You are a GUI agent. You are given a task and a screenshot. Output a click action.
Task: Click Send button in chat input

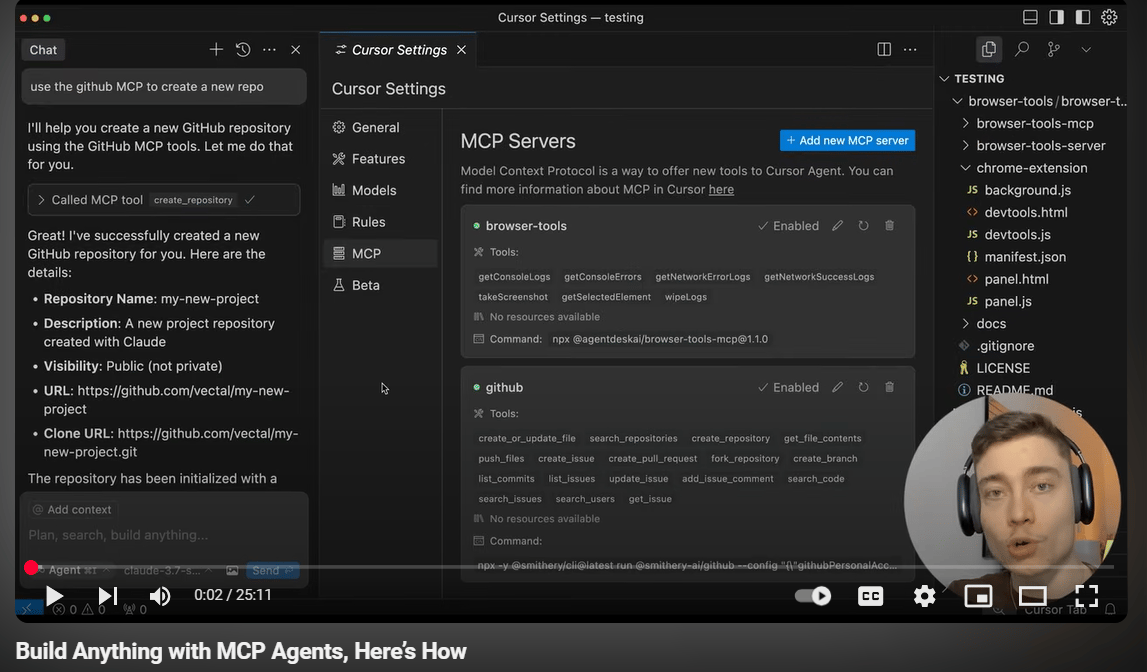pyautogui.click(x=271, y=570)
